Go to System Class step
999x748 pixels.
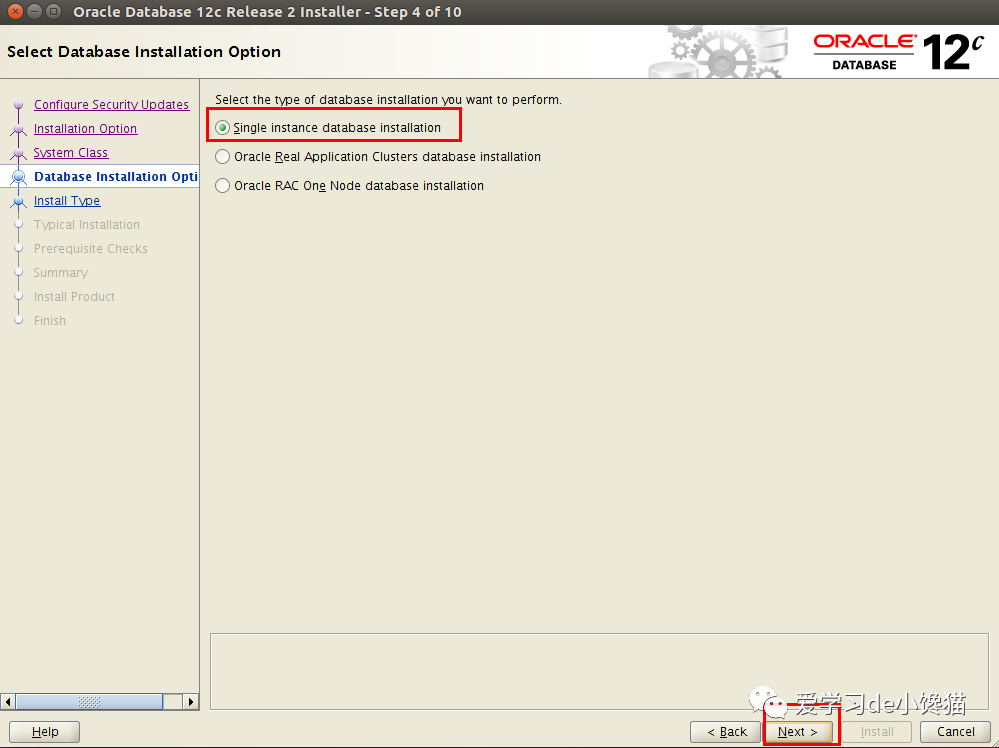(x=71, y=153)
